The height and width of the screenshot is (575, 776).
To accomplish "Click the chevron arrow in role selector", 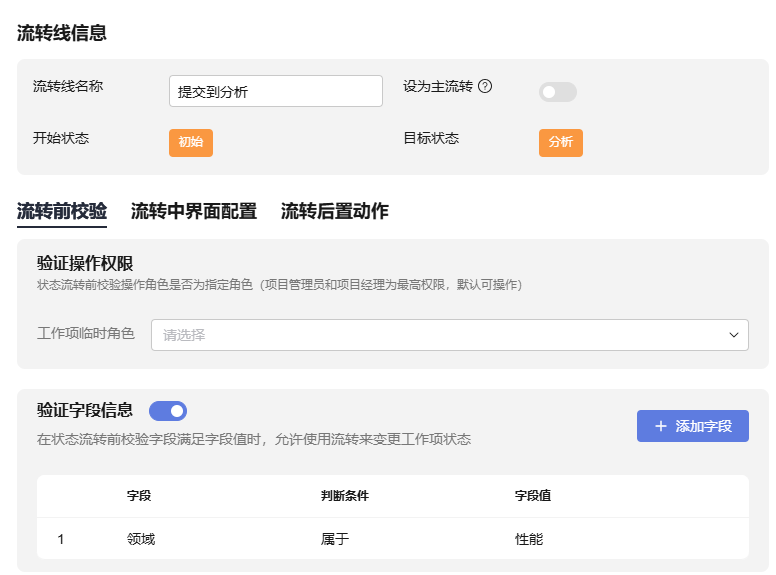I will (x=734, y=335).
